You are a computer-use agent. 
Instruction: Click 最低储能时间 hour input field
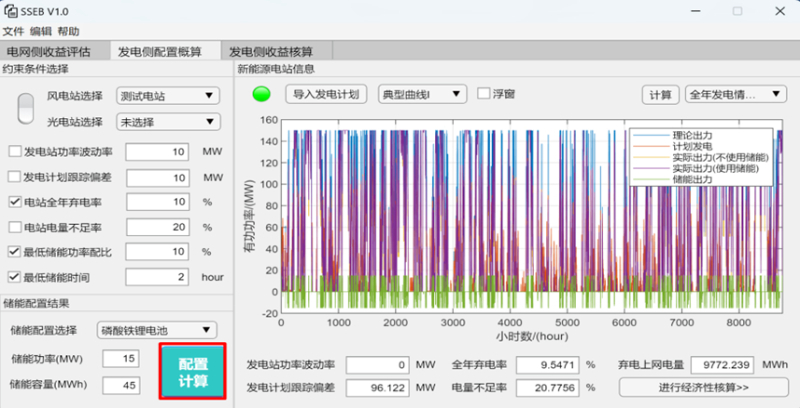point(157,277)
